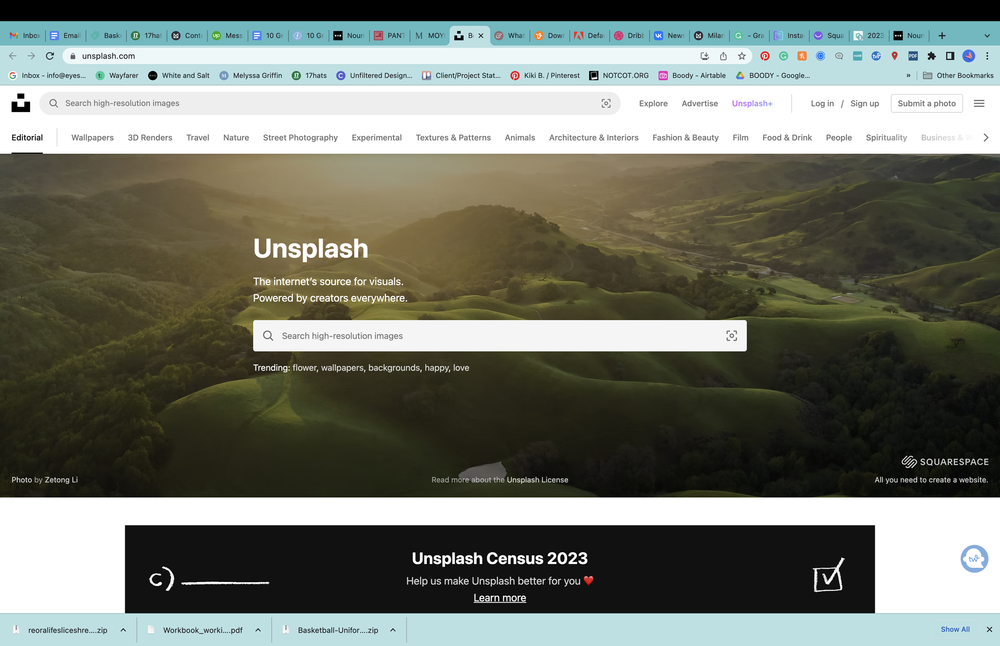This screenshot has height=646, width=1000.
Task: Open the Pinterest extension icon
Action: pyautogui.click(x=765, y=56)
